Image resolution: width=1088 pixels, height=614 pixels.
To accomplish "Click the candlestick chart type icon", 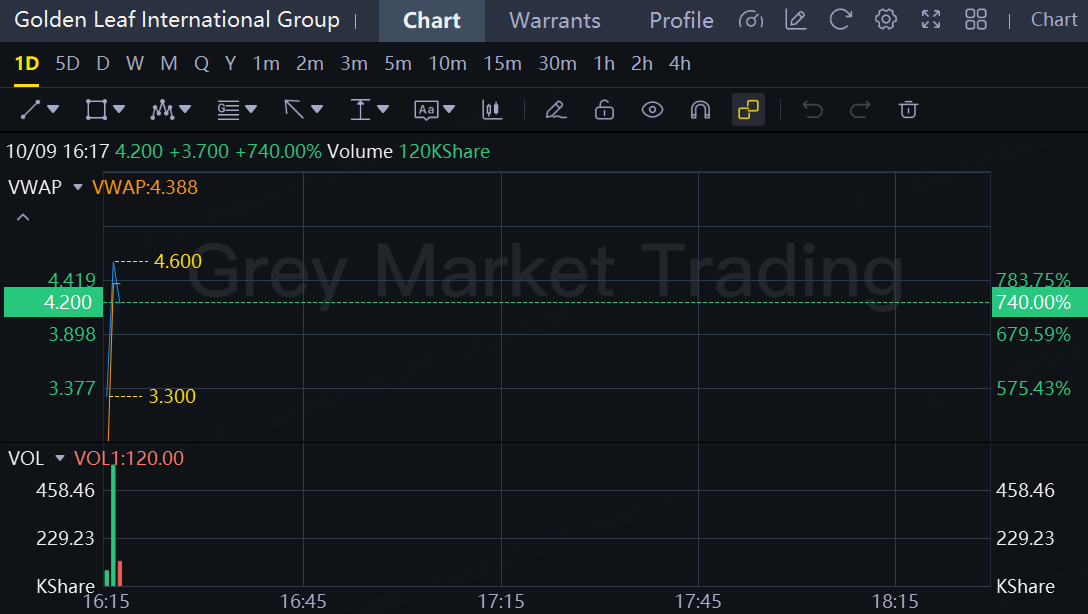I will (492, 110).
